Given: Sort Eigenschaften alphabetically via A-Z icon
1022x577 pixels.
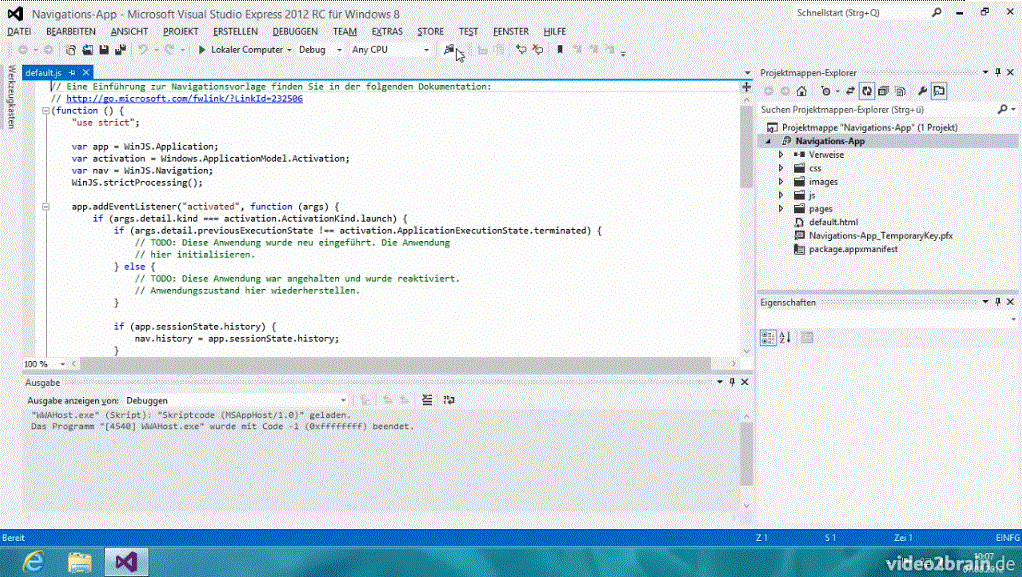Looking at the screenshot, I should (x=785, y=337).
